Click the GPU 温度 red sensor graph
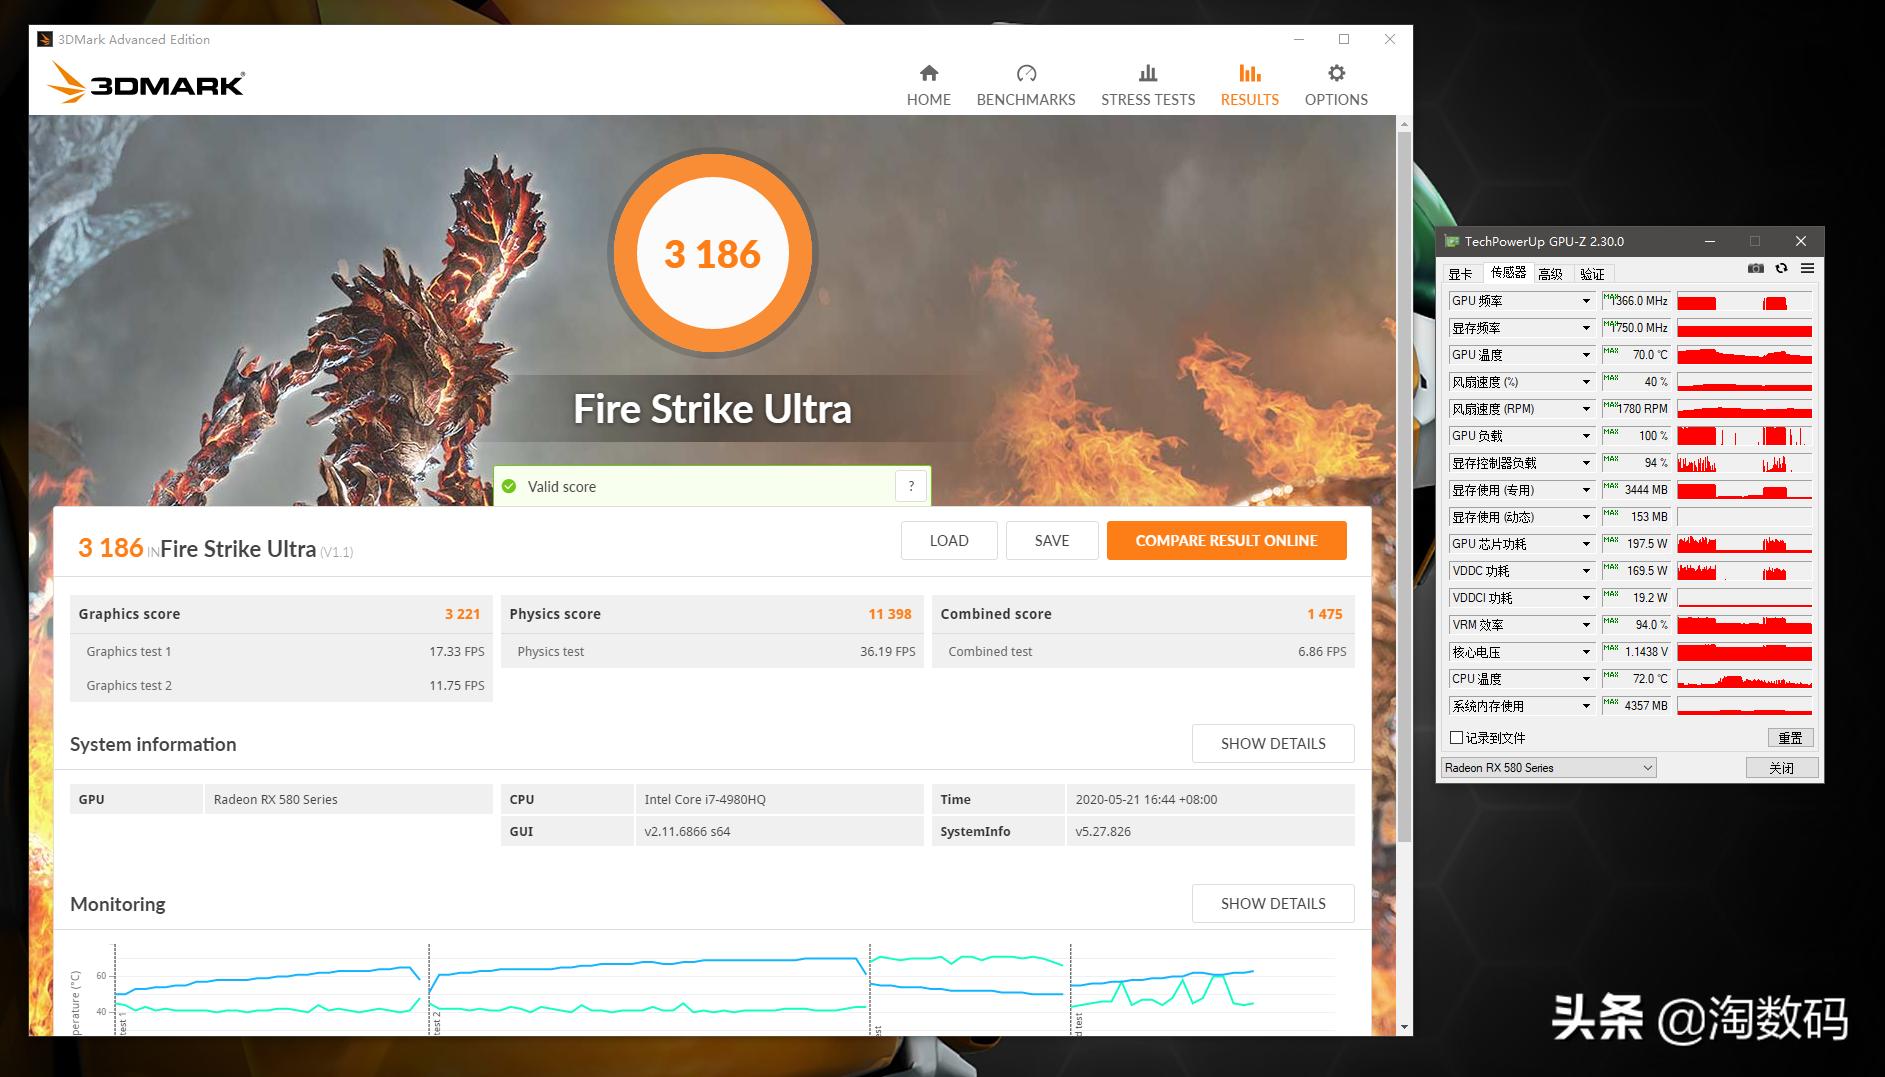Screen dimensions: 1885x1077 (x=1744, y=355)
